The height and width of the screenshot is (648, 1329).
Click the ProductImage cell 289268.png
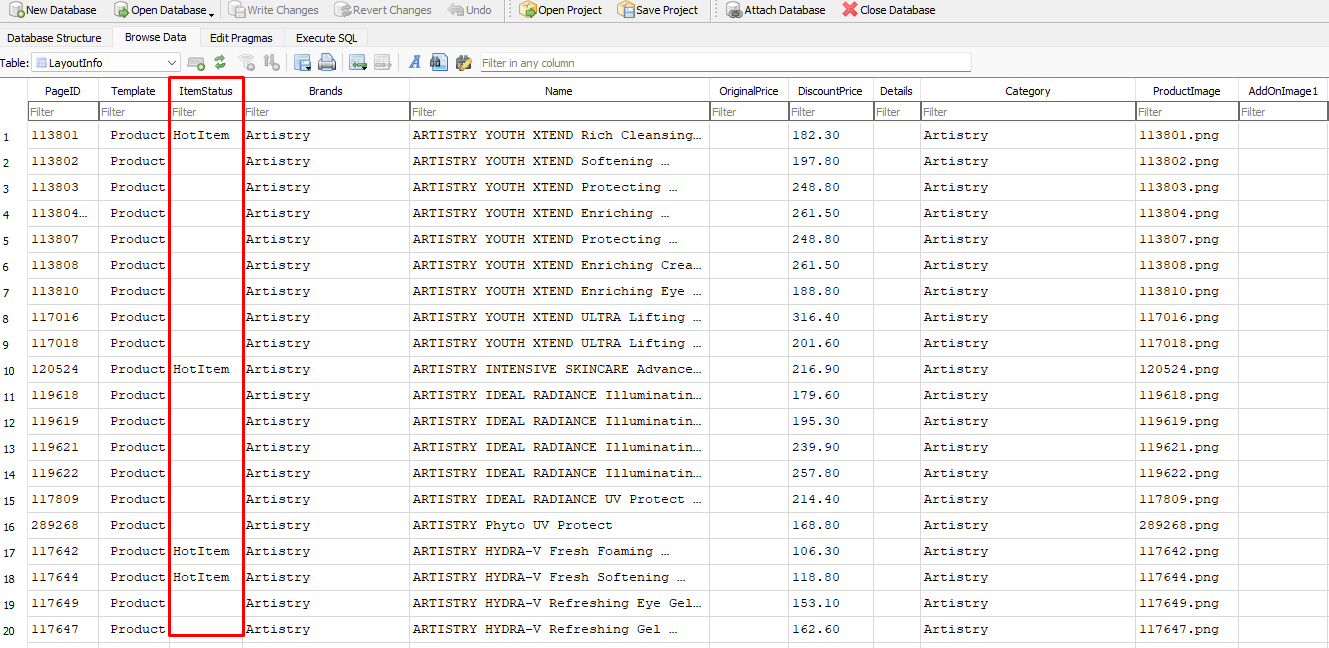pos(1187,525)
